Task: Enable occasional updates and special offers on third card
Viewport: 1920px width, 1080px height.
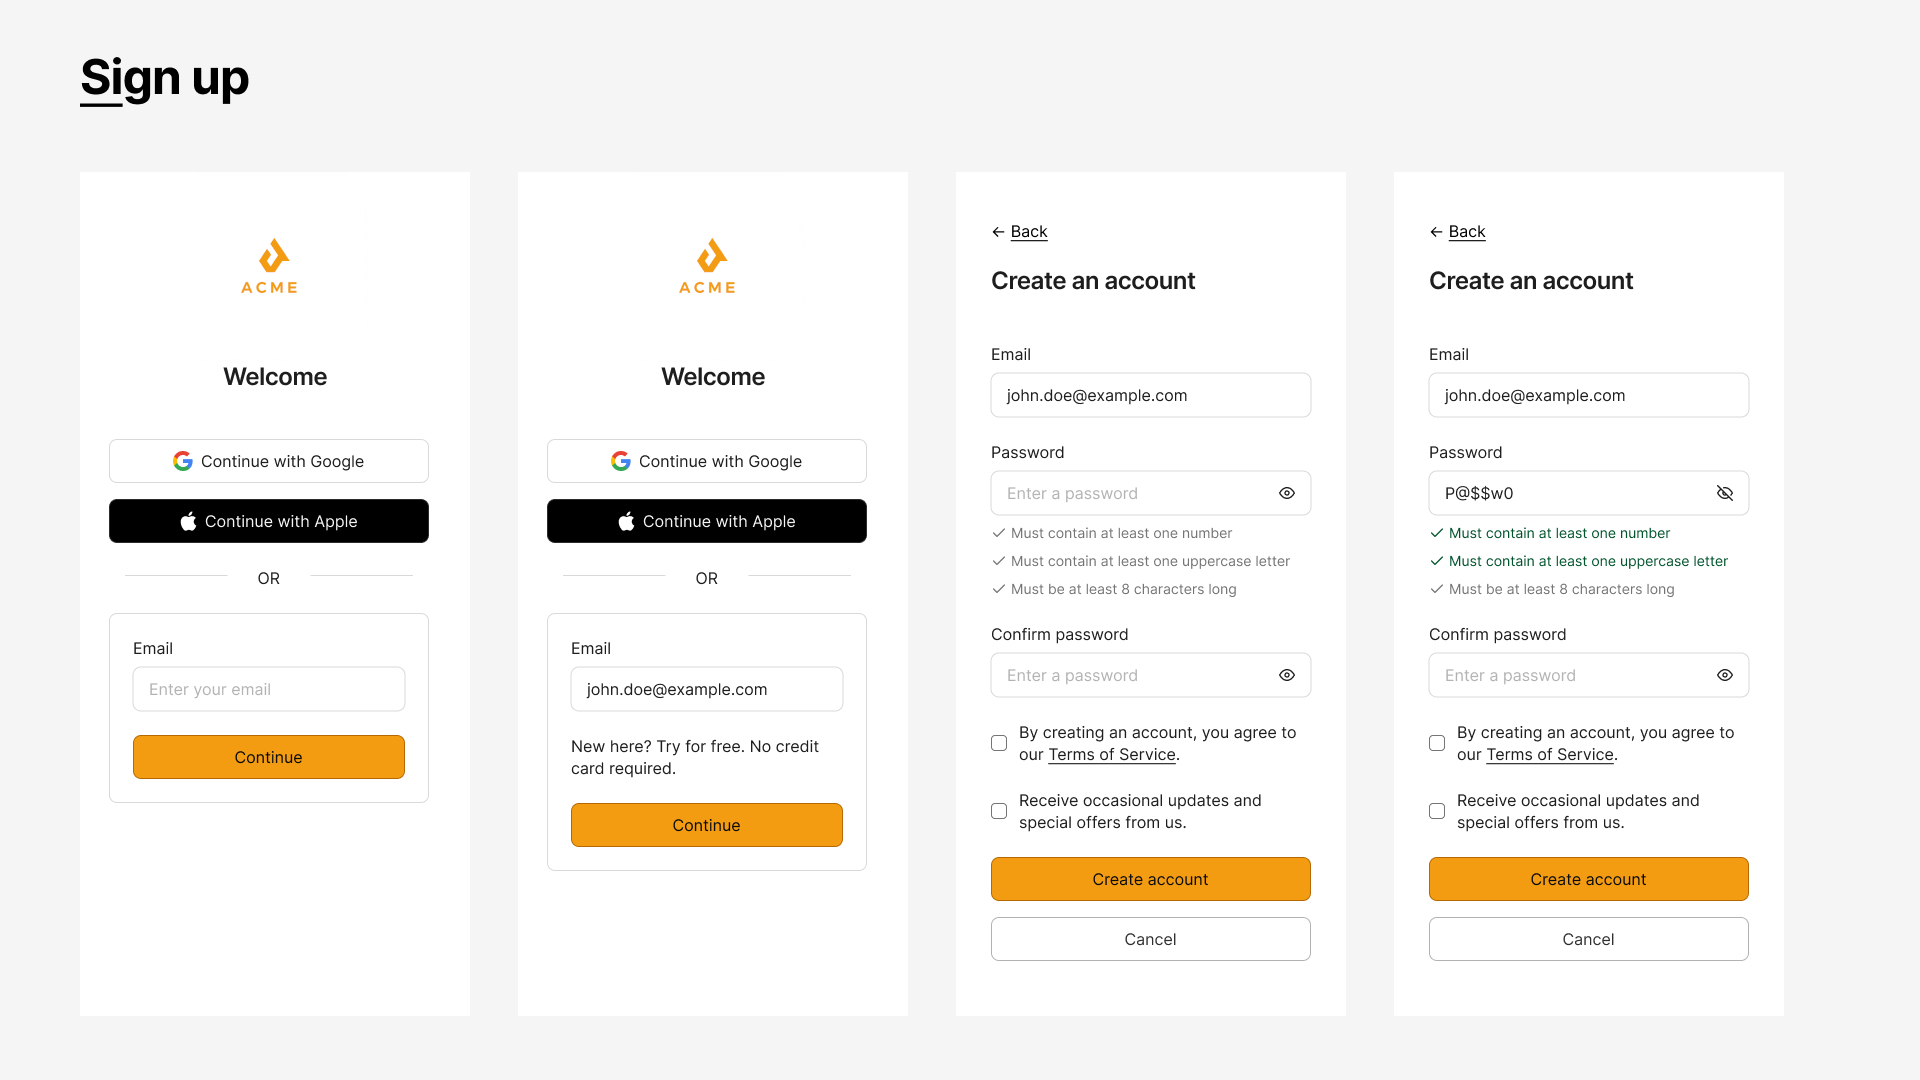Action: [998, 811]
